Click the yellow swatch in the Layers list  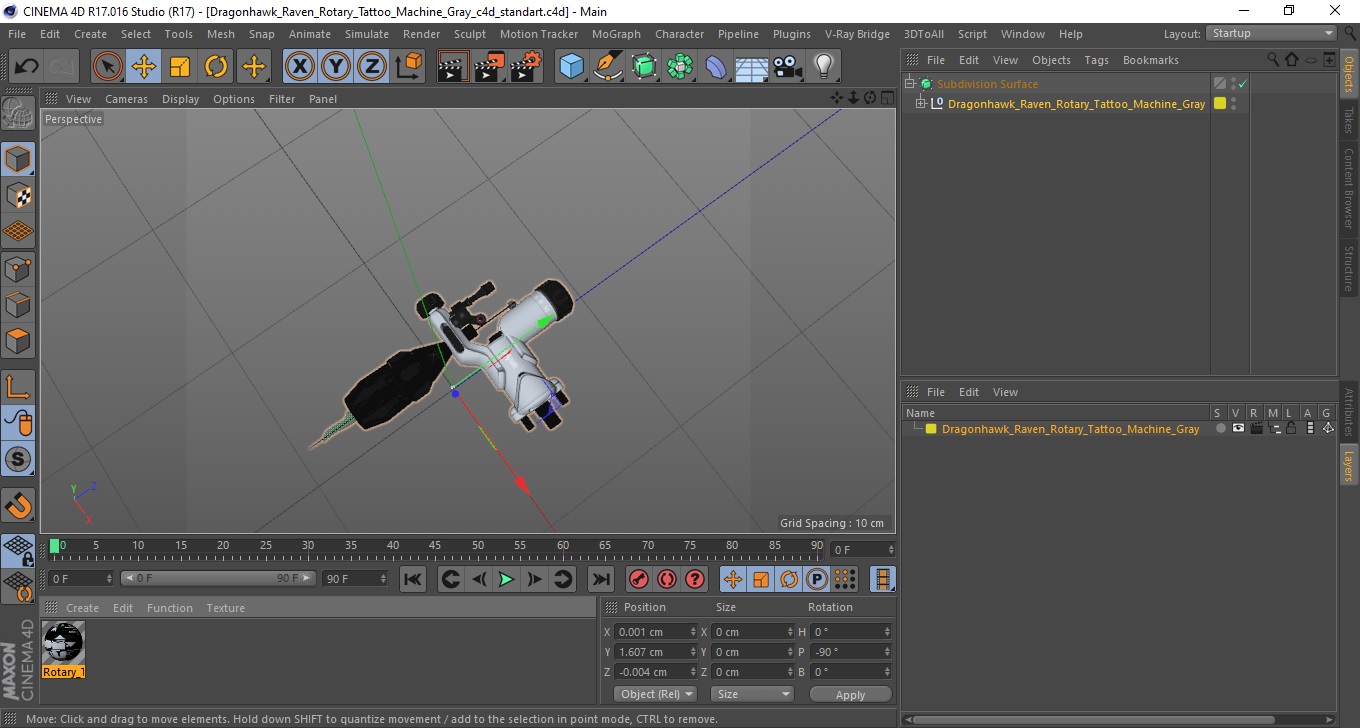[931, 429]
